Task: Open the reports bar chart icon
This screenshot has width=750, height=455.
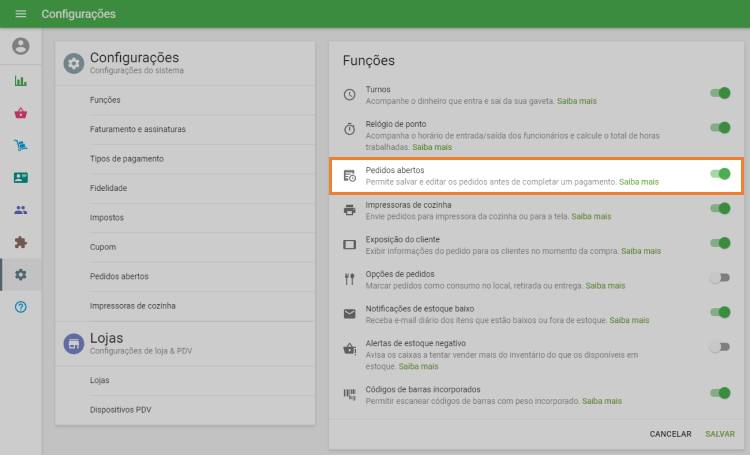Action: point(21,81)
